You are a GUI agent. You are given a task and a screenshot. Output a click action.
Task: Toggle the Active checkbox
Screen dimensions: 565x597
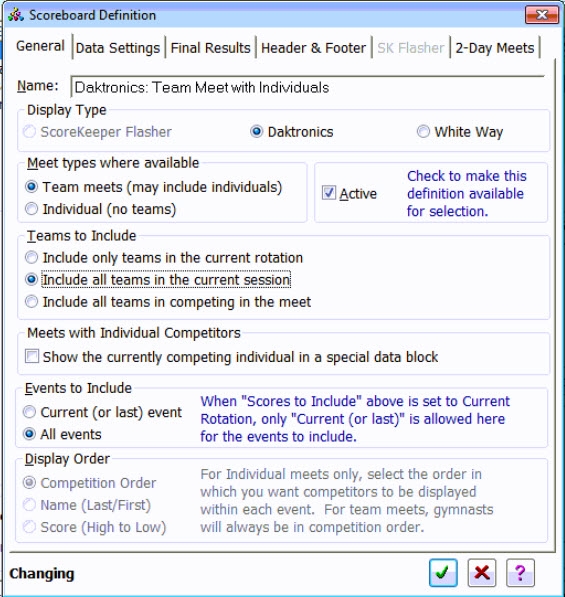pyautogui.click(x=349, y=193)
